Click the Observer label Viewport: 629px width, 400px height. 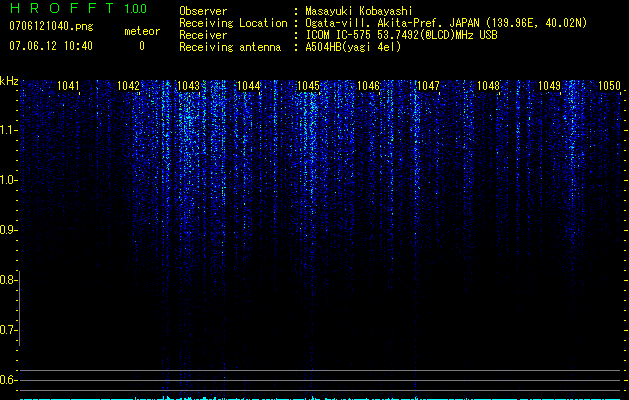(x=203, y=11)
